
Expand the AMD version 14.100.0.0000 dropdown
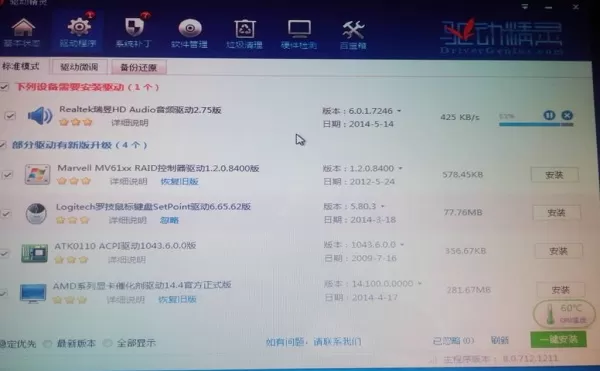420,283
